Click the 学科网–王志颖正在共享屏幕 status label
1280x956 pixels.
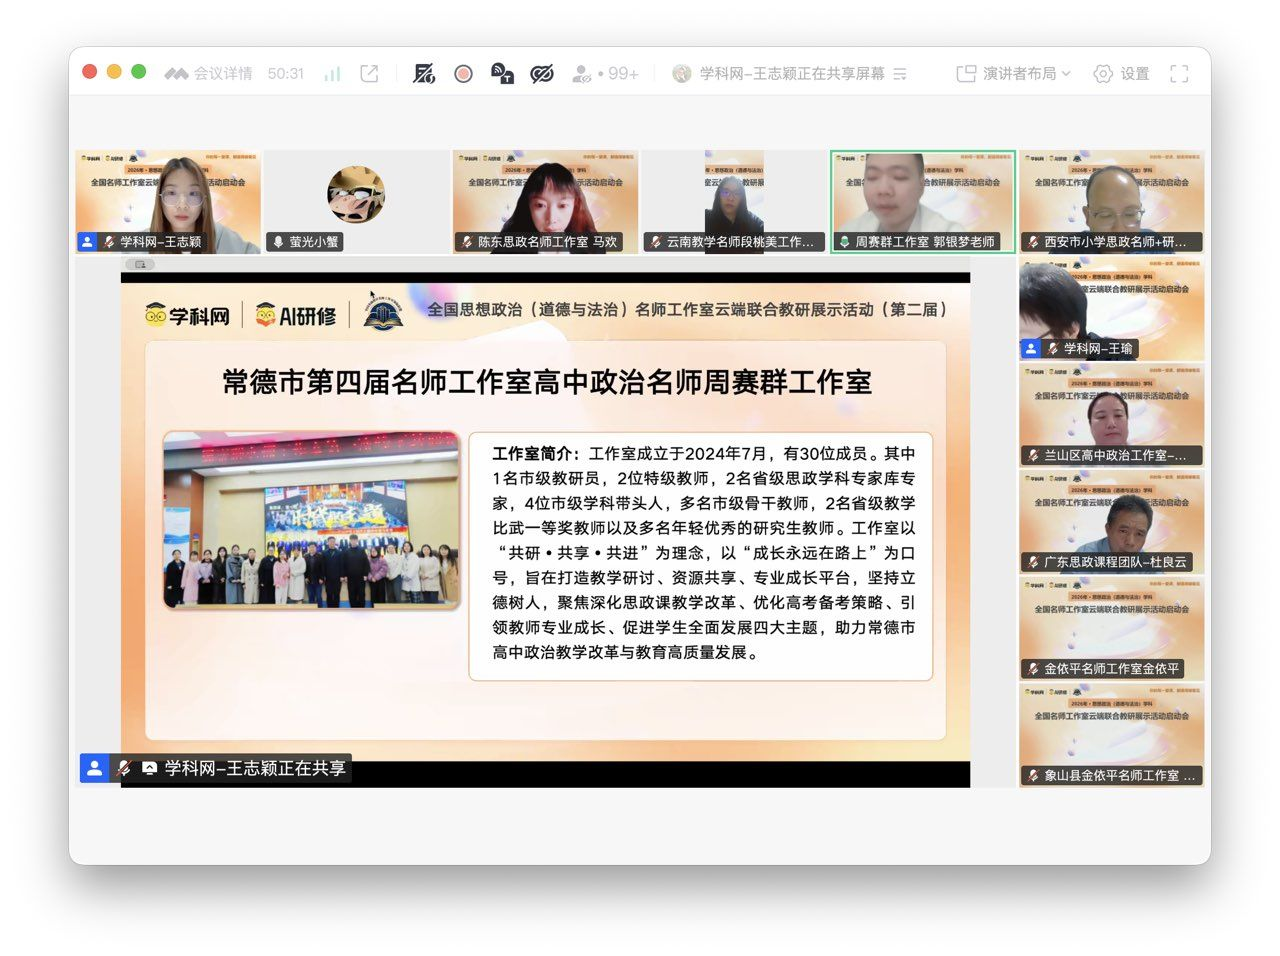point(791,74)
